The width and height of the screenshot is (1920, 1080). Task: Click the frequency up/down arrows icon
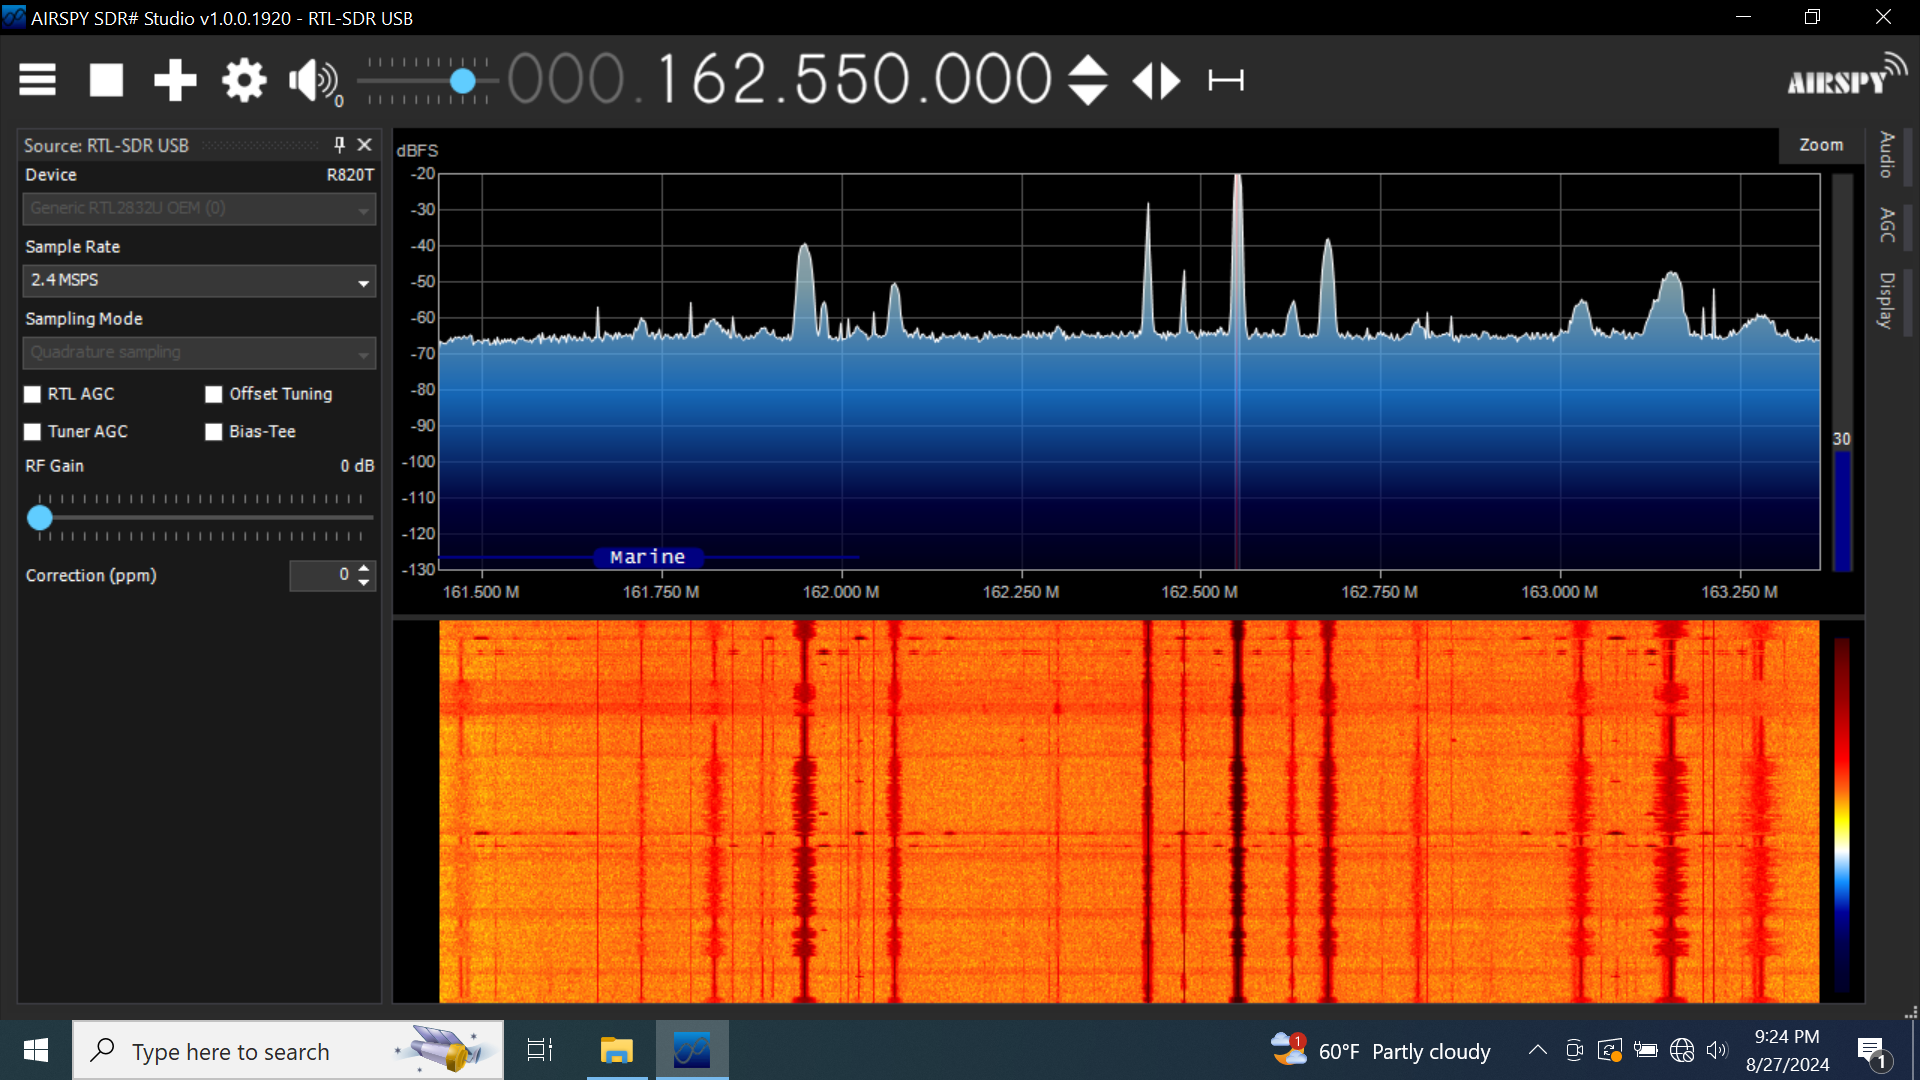click(1087, 80)
